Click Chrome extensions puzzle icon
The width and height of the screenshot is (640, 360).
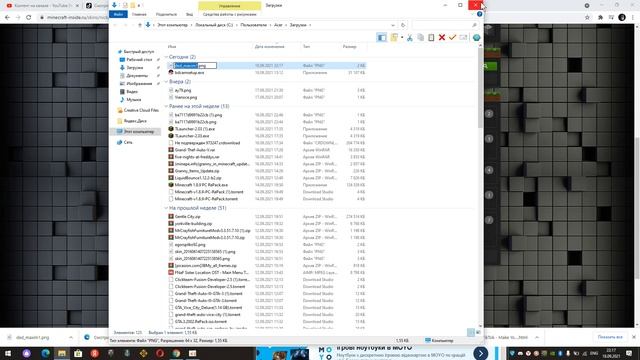(600, 18)
